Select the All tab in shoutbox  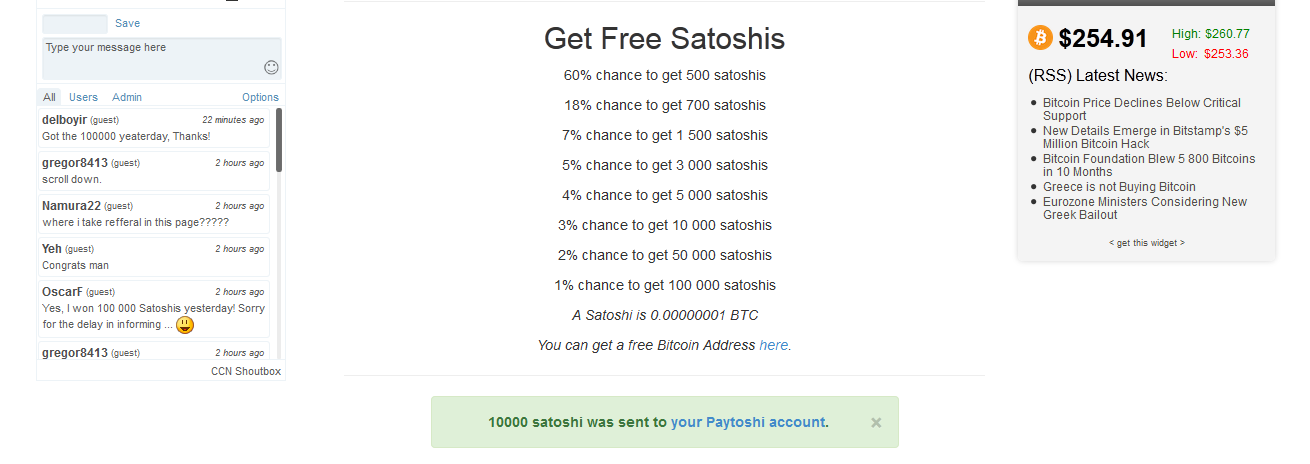tap(49, 97)
